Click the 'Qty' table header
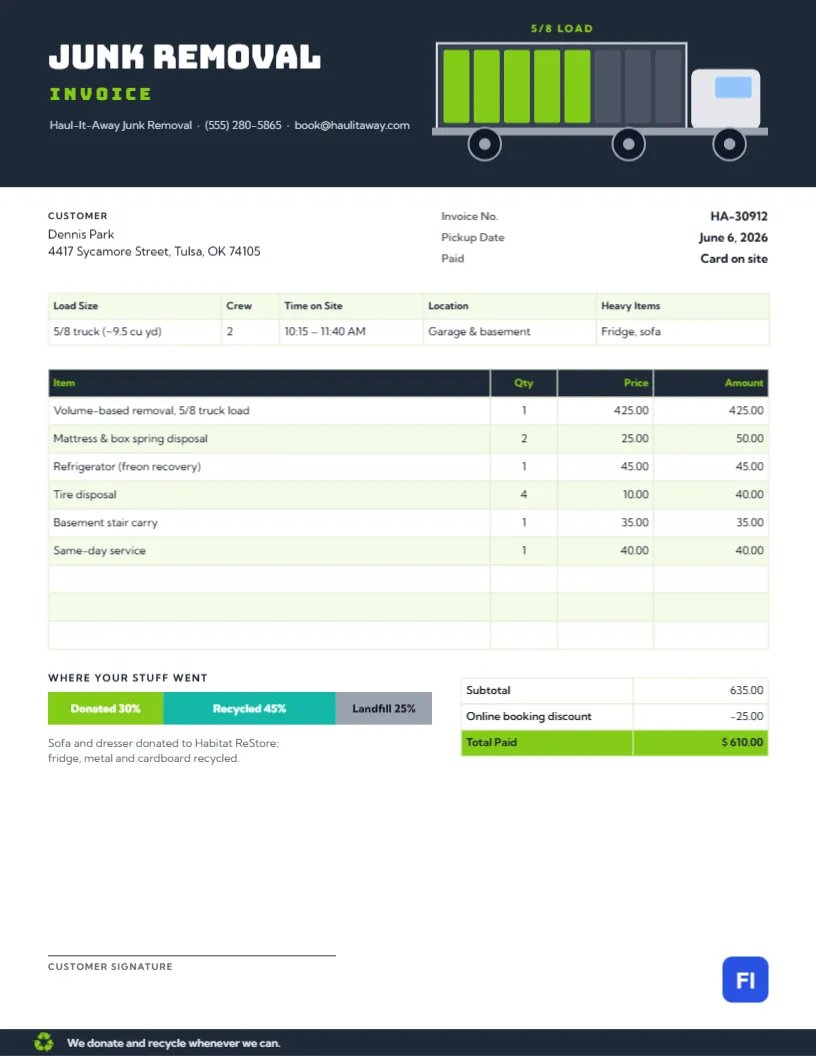816x1056 pixels. coord(523,383)
